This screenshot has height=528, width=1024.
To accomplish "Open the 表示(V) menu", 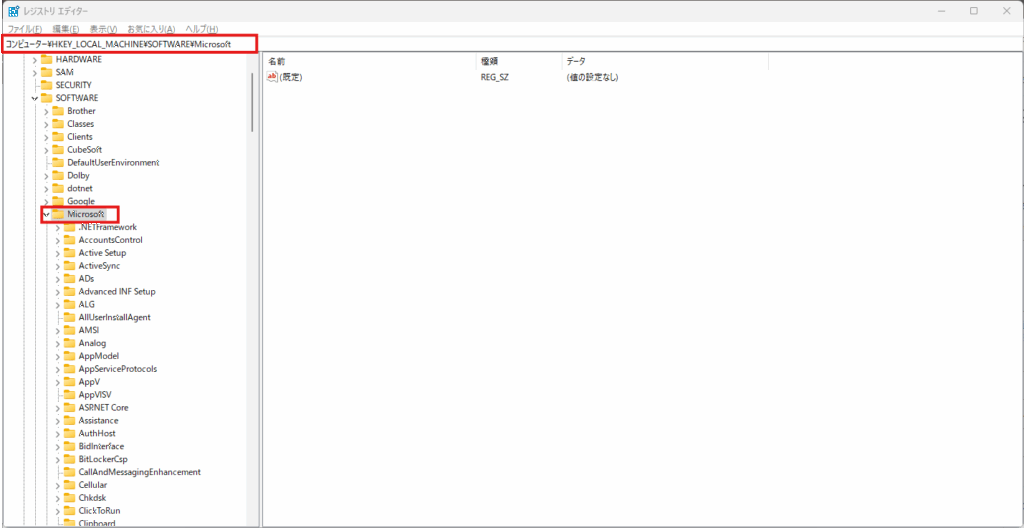I will point(103,29).
